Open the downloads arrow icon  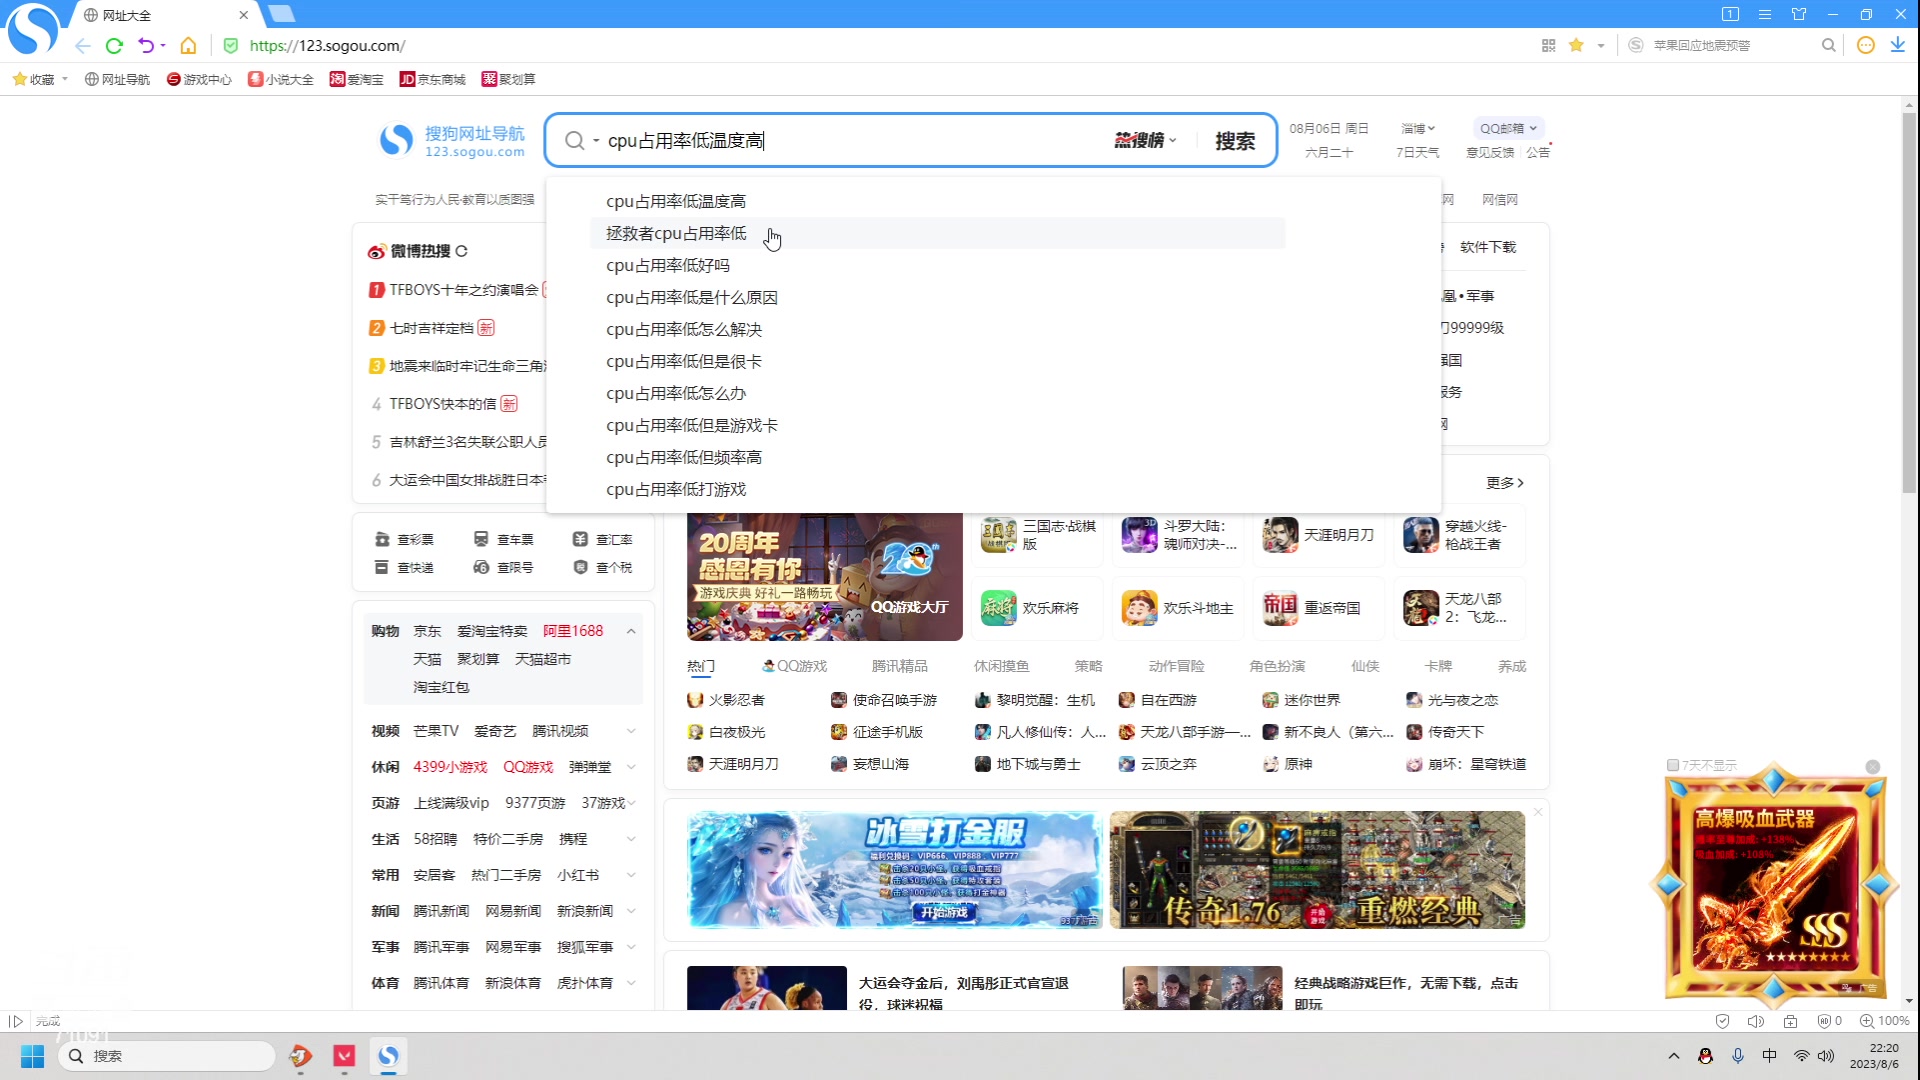(1897, 45)
